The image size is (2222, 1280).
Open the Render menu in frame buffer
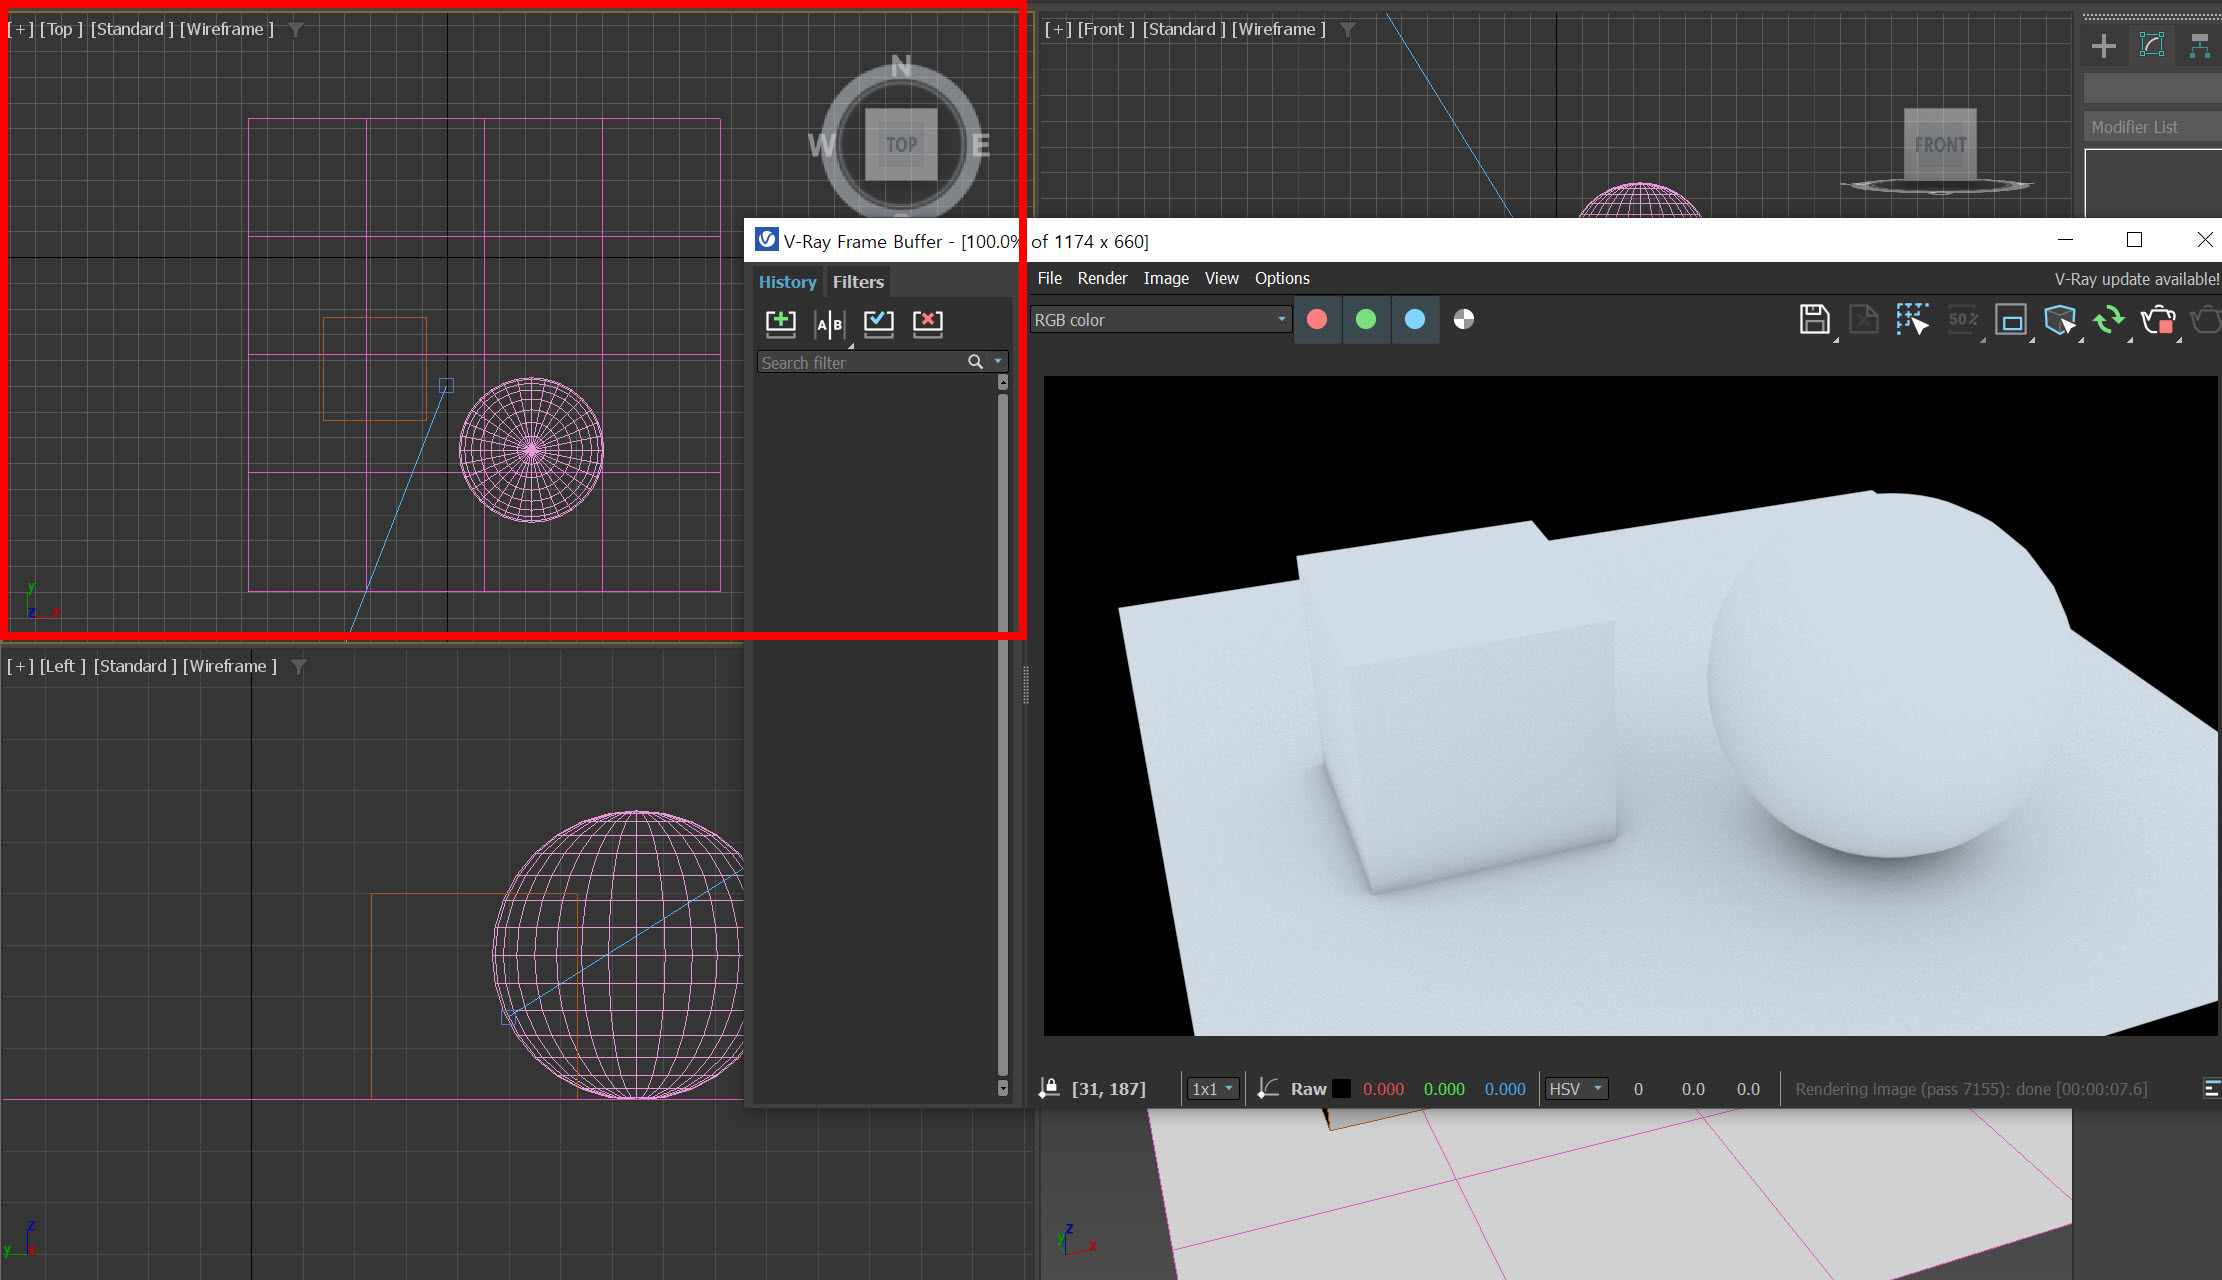click(1102, 278)
